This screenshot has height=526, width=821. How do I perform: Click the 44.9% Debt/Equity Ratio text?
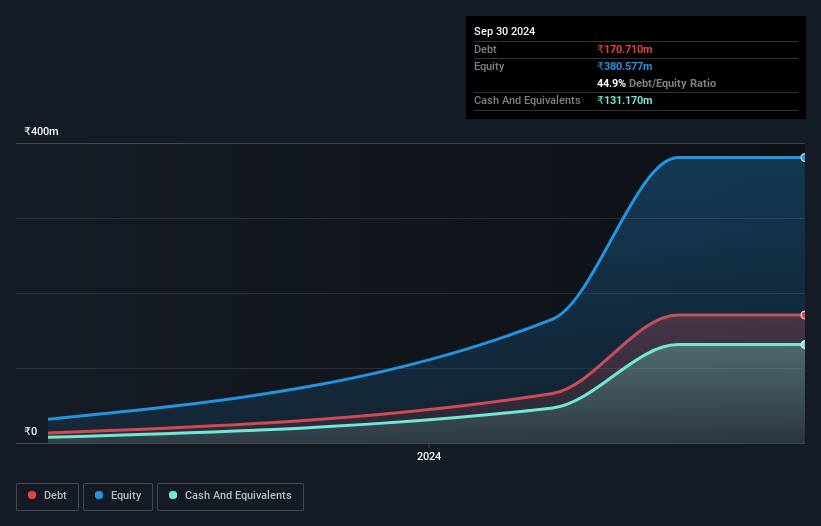tap(656, 83)
